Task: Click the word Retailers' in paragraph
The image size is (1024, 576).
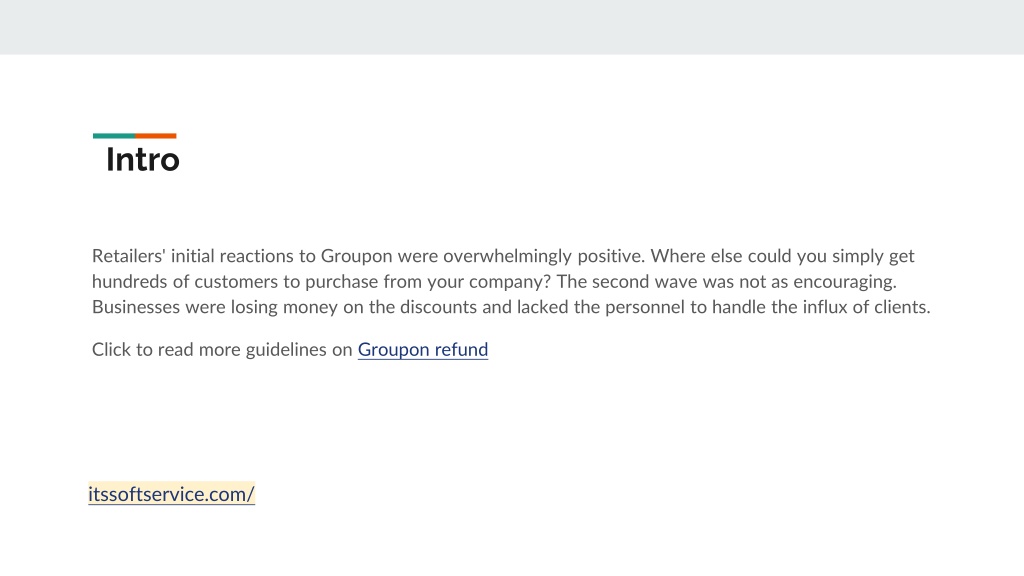Action: (129, 256)
